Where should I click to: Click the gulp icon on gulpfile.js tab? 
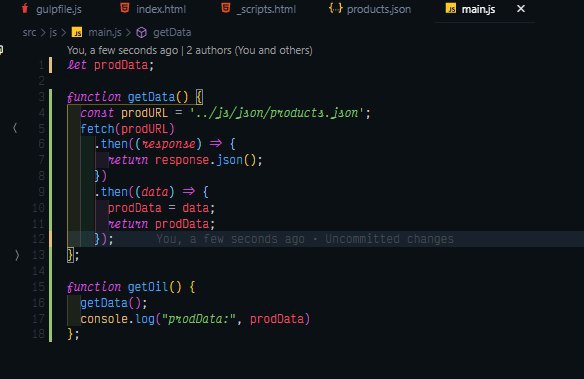tap(25, 8)
